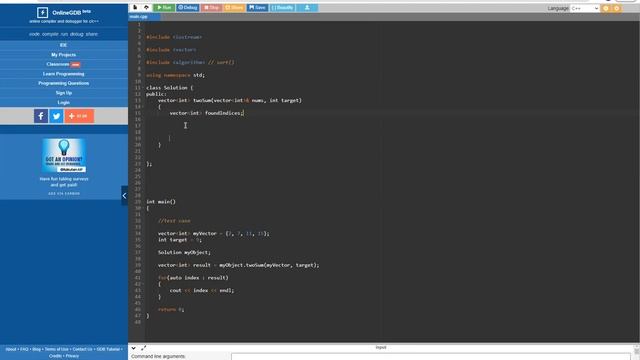Click the Command line arguments input field
The width and height of the screenshot is (640, 360).
pyautogui.click(x=431, y=357)
